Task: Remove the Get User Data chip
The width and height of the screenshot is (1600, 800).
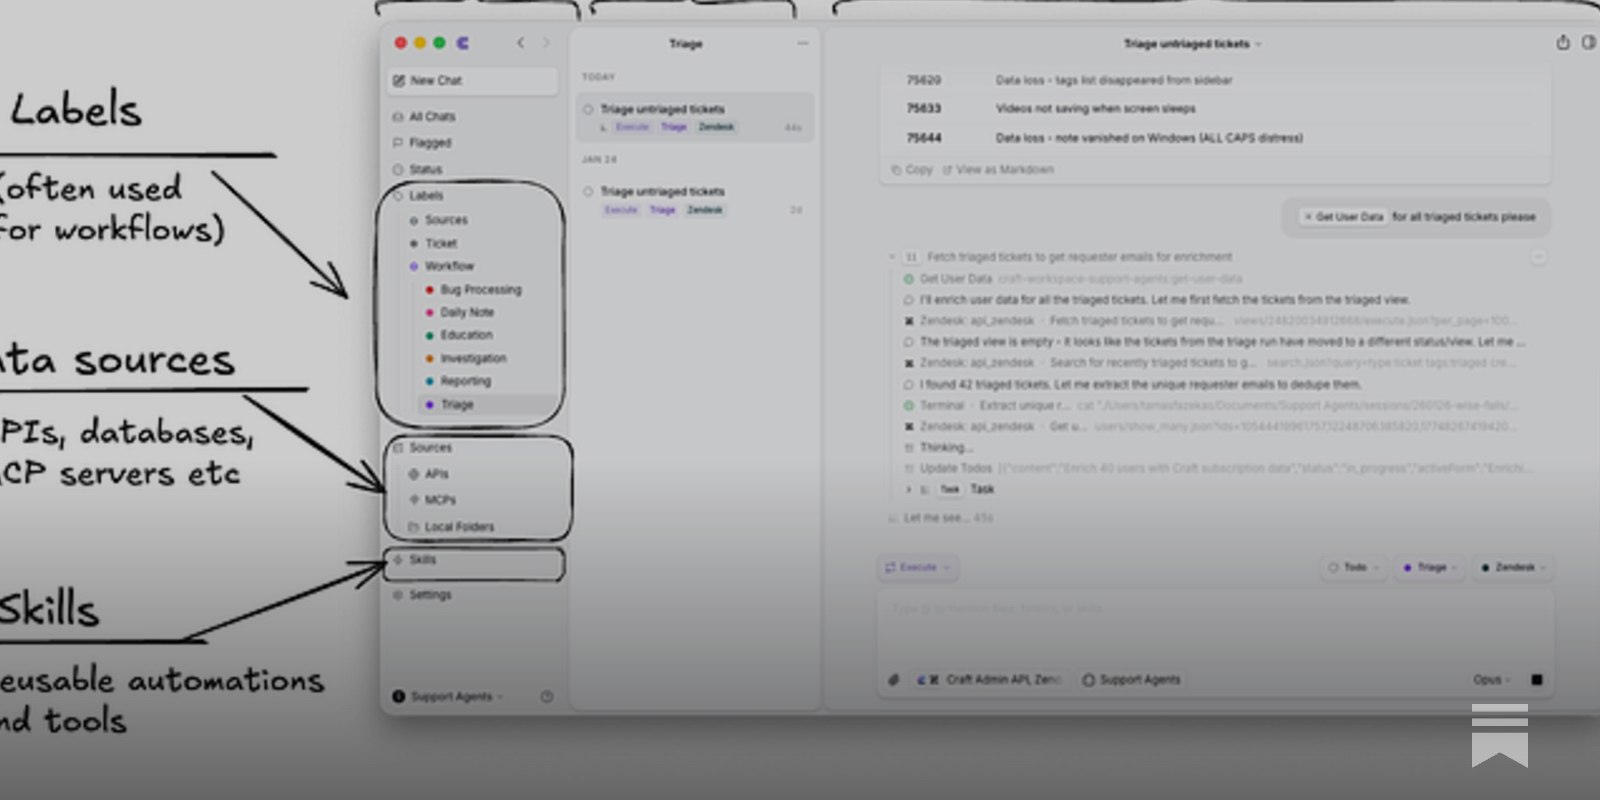Action: 1307,217
